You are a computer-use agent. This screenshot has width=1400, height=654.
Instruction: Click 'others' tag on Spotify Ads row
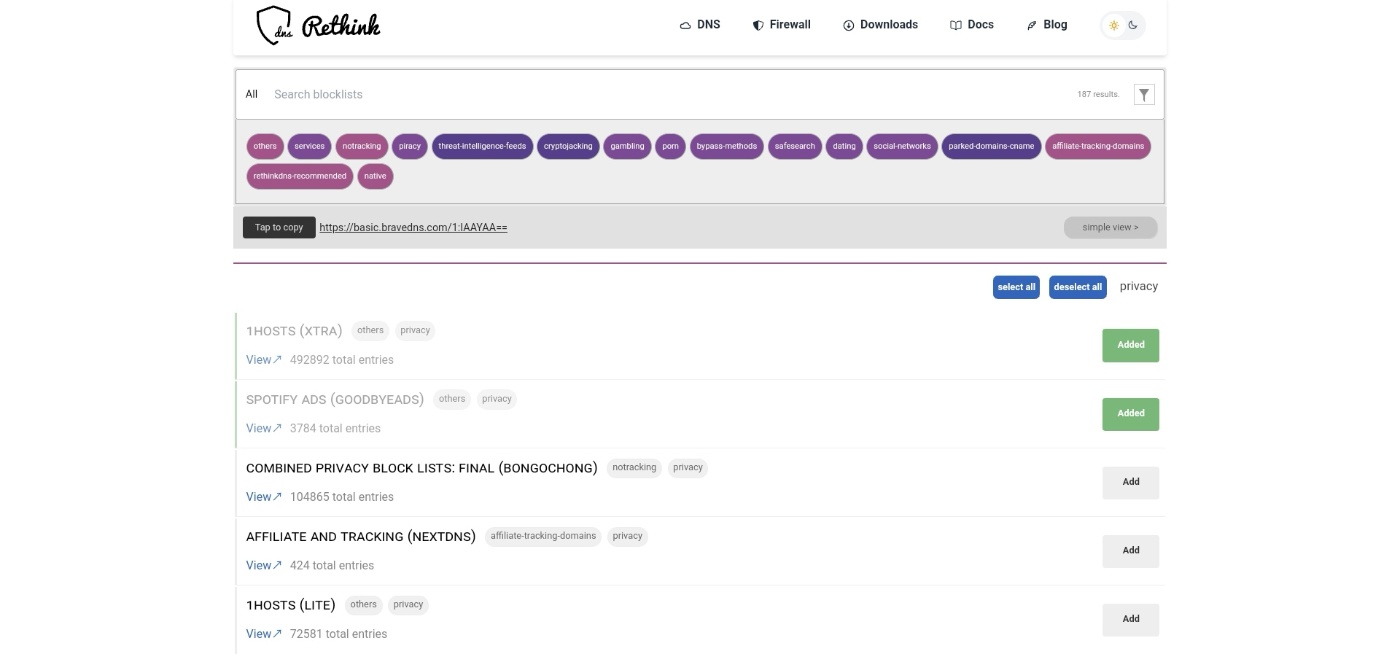coord(452,399)
